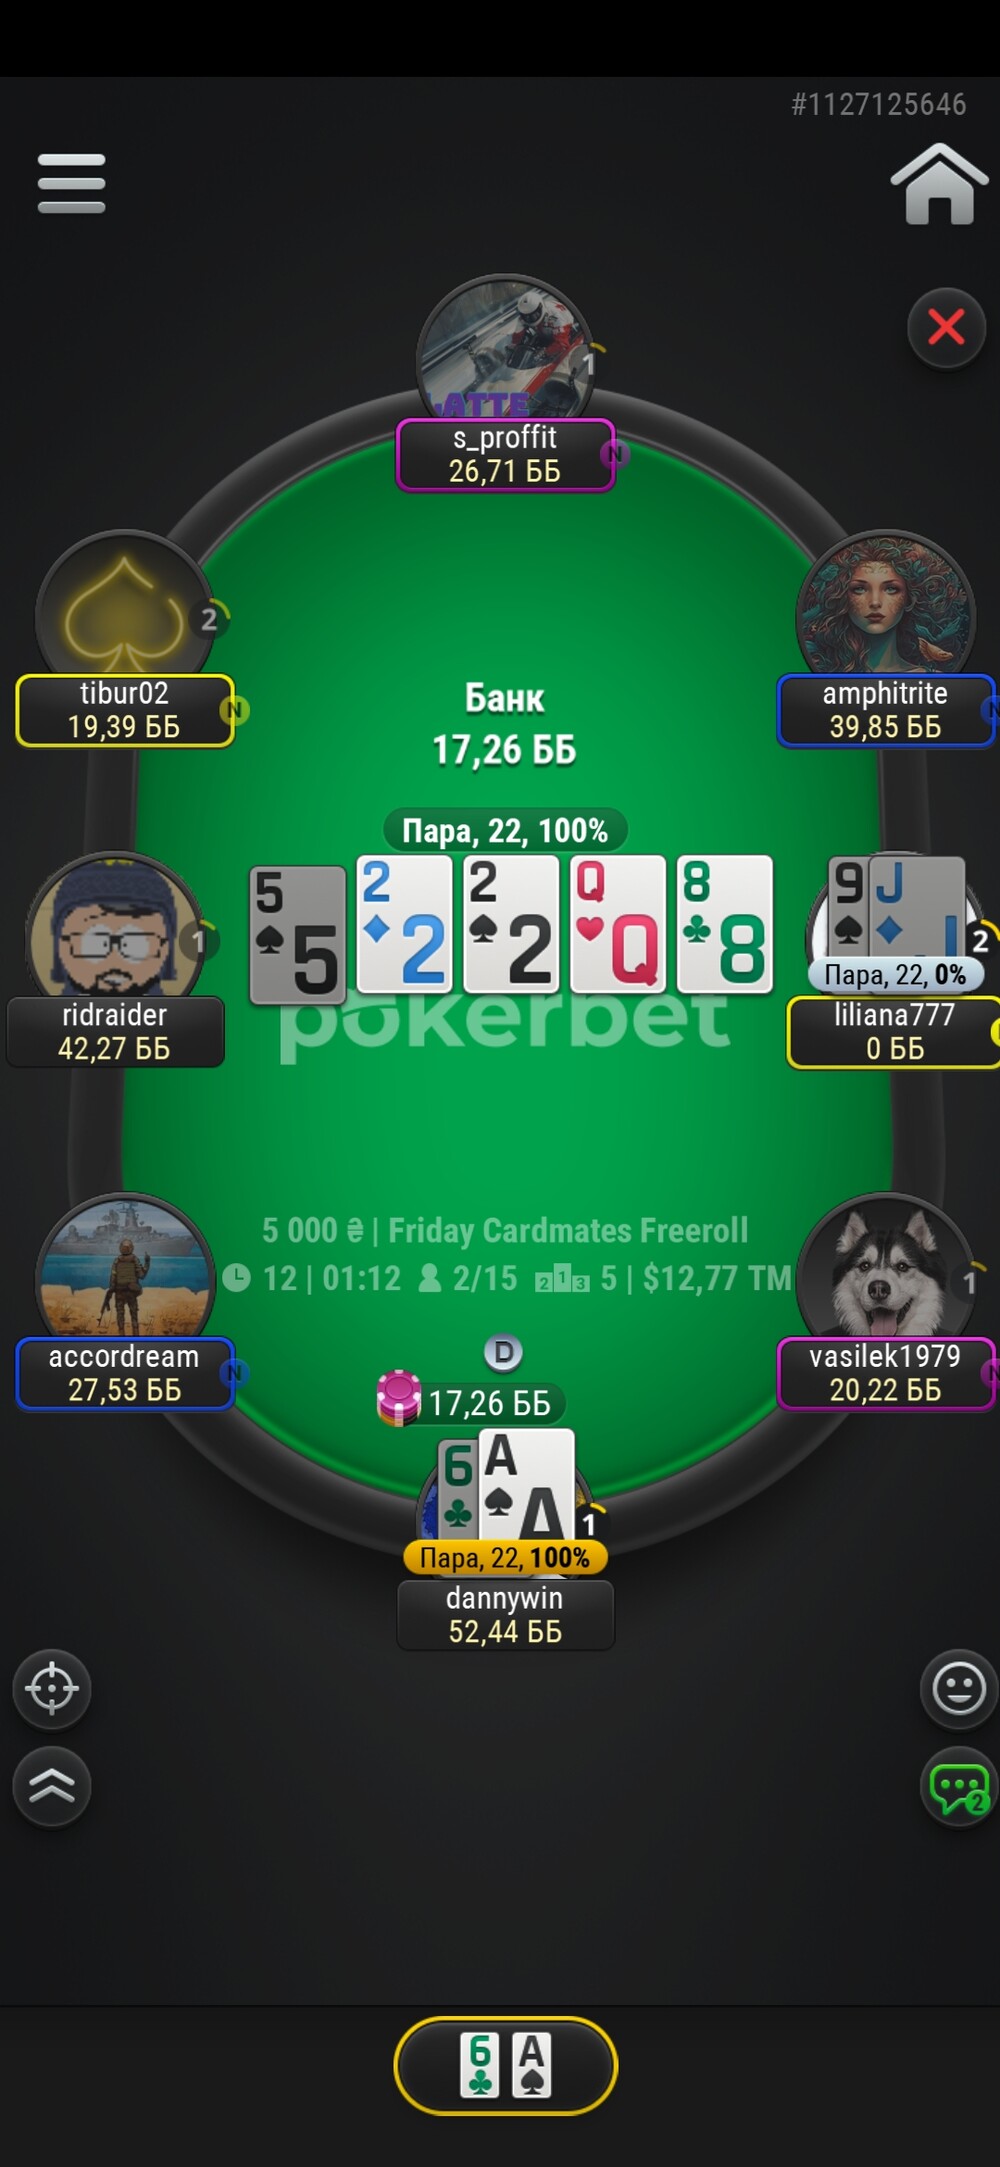Tap the hand number #1127125646

[878, 104]
